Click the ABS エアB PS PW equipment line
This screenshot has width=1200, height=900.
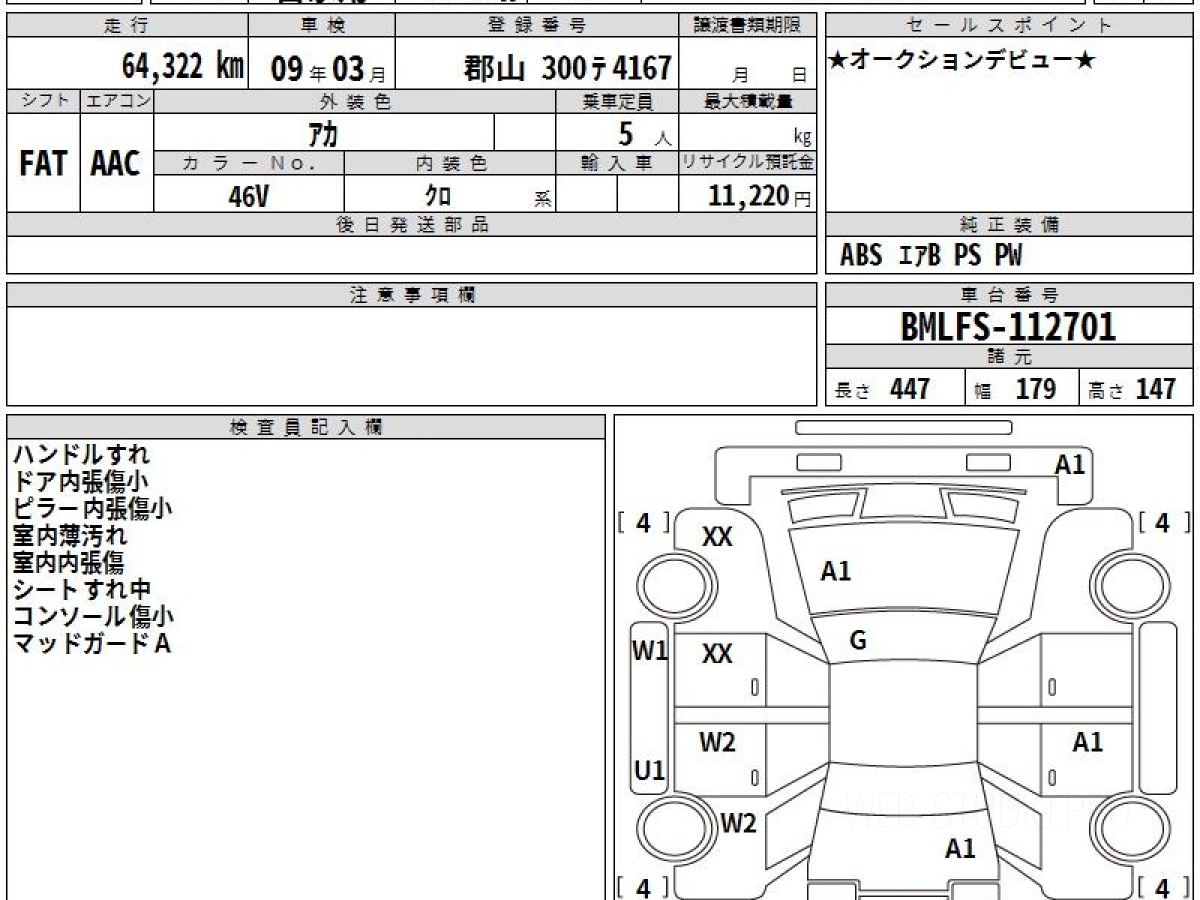point(931,256)
